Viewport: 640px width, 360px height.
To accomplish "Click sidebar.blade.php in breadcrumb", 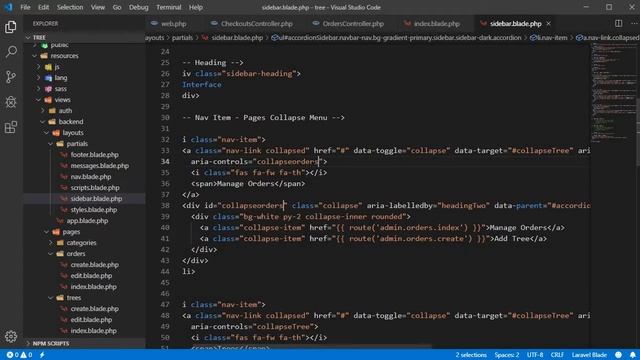I will [x=237, y=38].
